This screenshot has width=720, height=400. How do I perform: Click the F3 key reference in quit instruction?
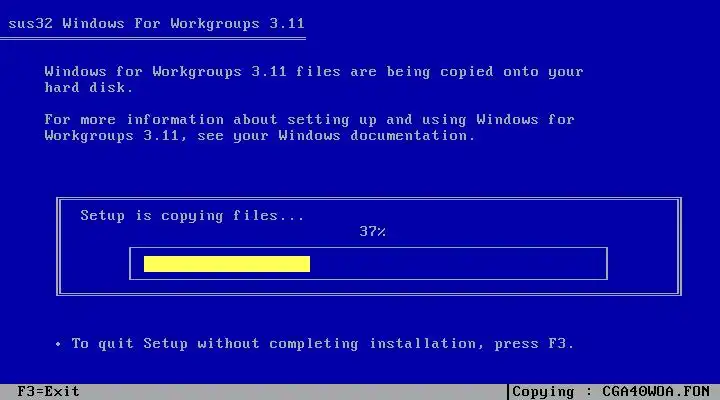tap(557, 344)
